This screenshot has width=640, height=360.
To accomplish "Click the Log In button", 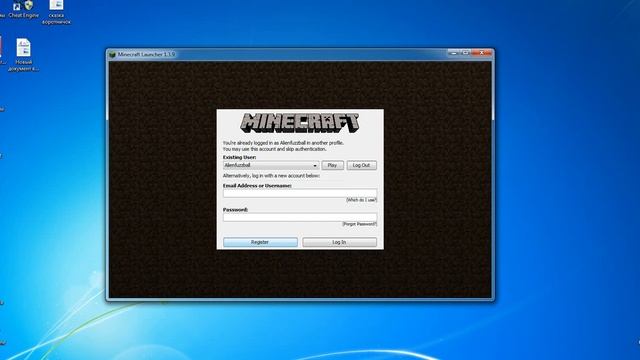I will coord(339,242).
